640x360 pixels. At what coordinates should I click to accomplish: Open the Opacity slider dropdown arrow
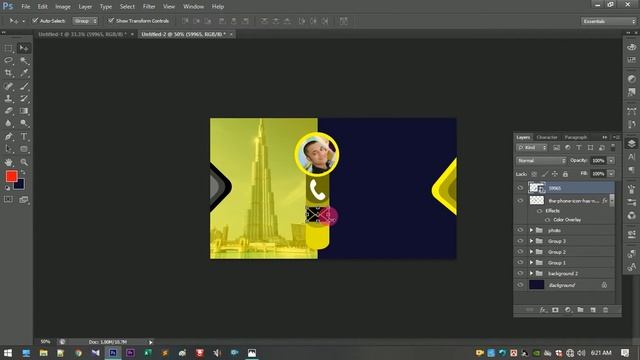point(611,161)
